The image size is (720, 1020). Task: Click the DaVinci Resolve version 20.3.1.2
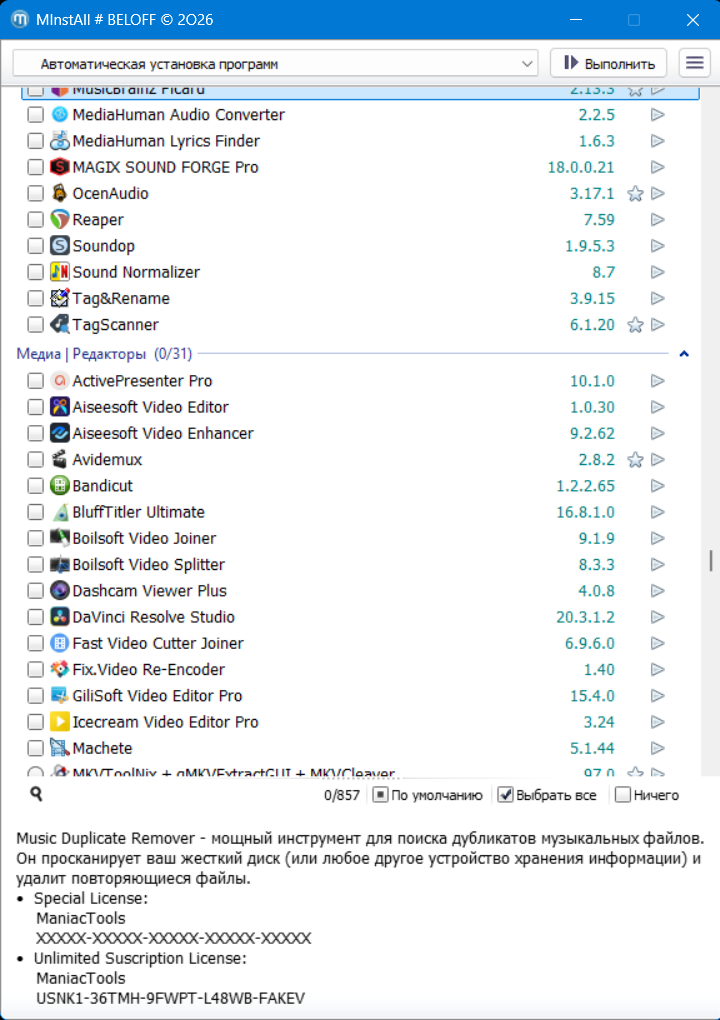point(585,617)
